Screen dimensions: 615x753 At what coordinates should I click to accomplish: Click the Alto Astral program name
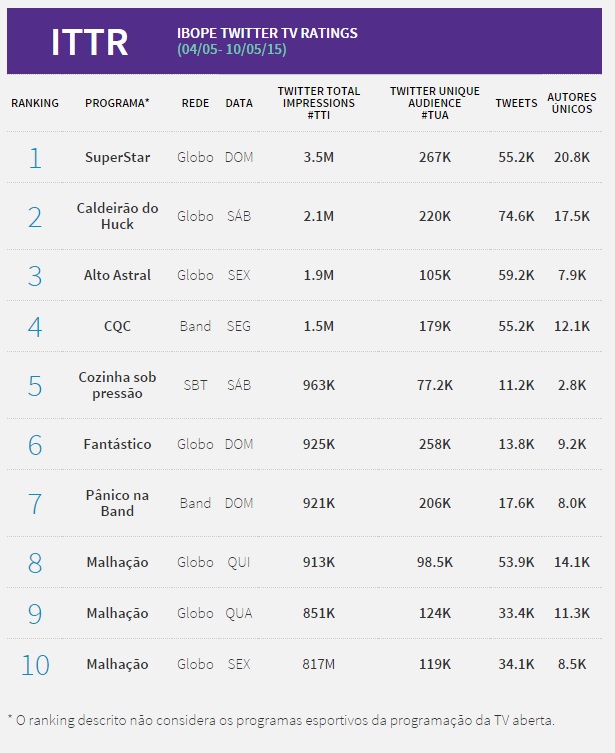(117, 275)
